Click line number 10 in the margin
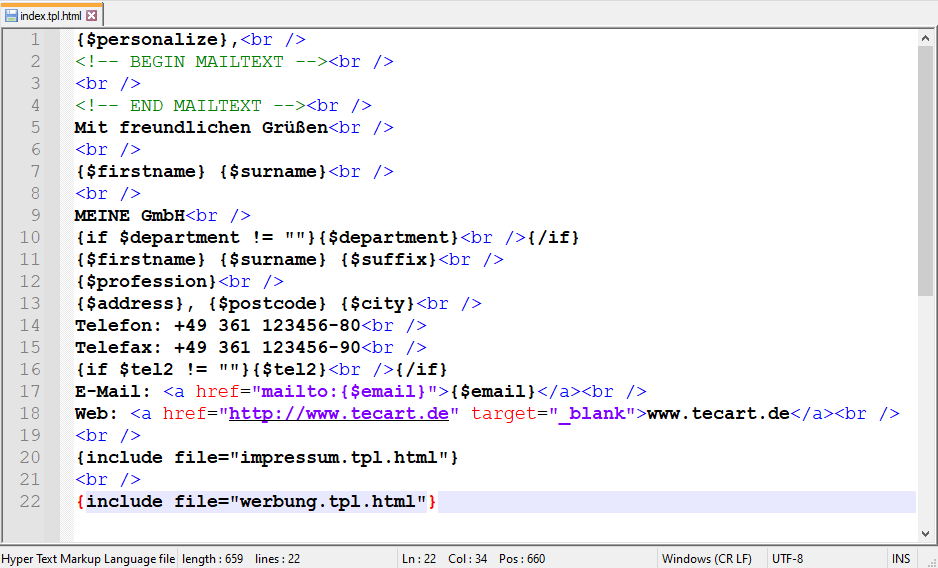Image resolution: width=938 pixels, height=568 pixels. tap(30, 238)
